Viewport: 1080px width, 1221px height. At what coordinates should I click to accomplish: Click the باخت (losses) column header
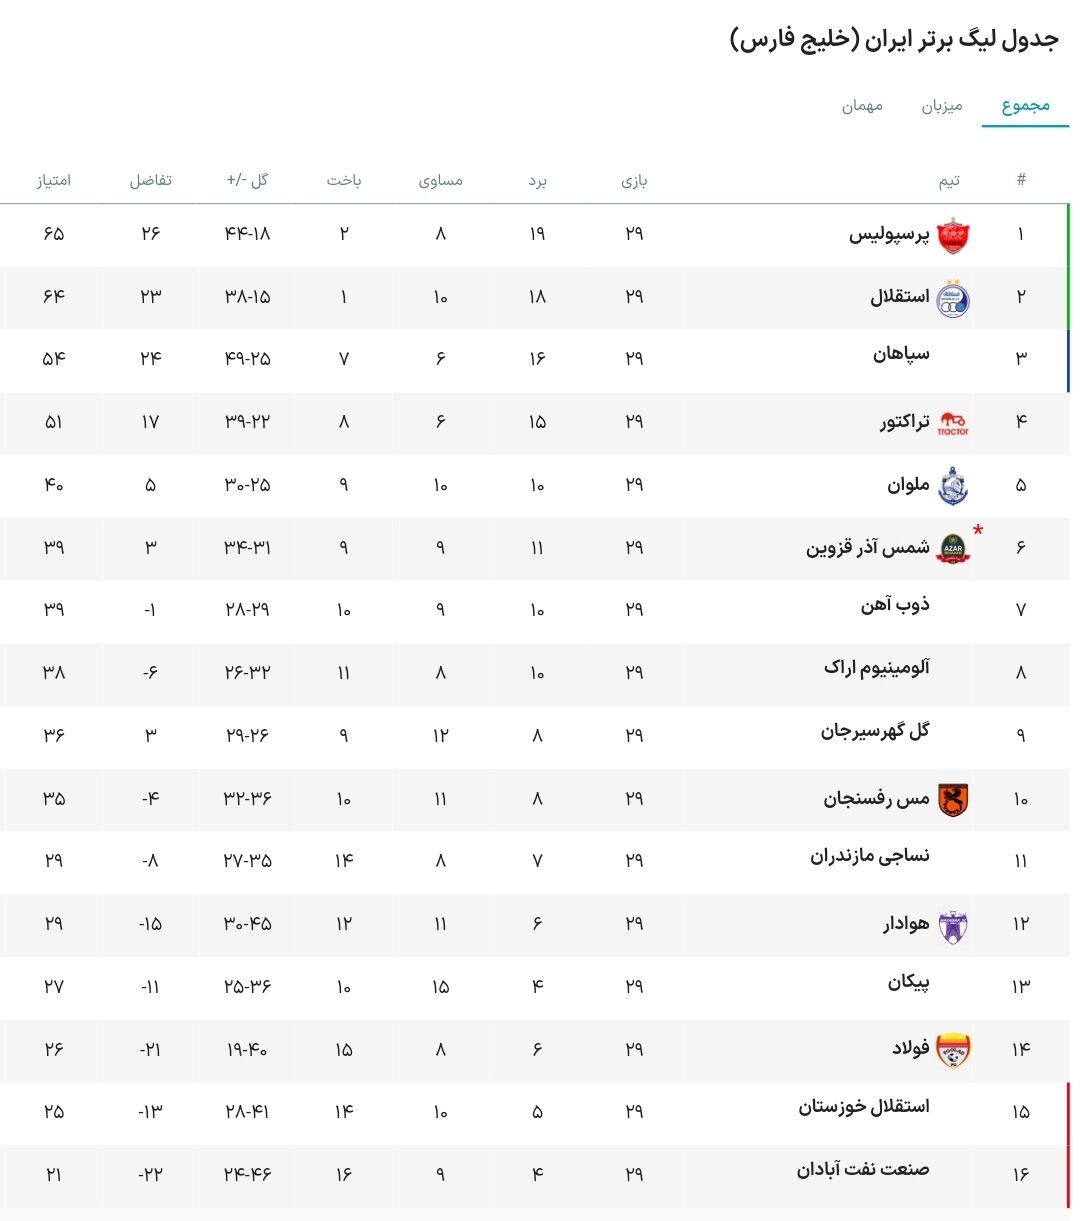[345, 180]
